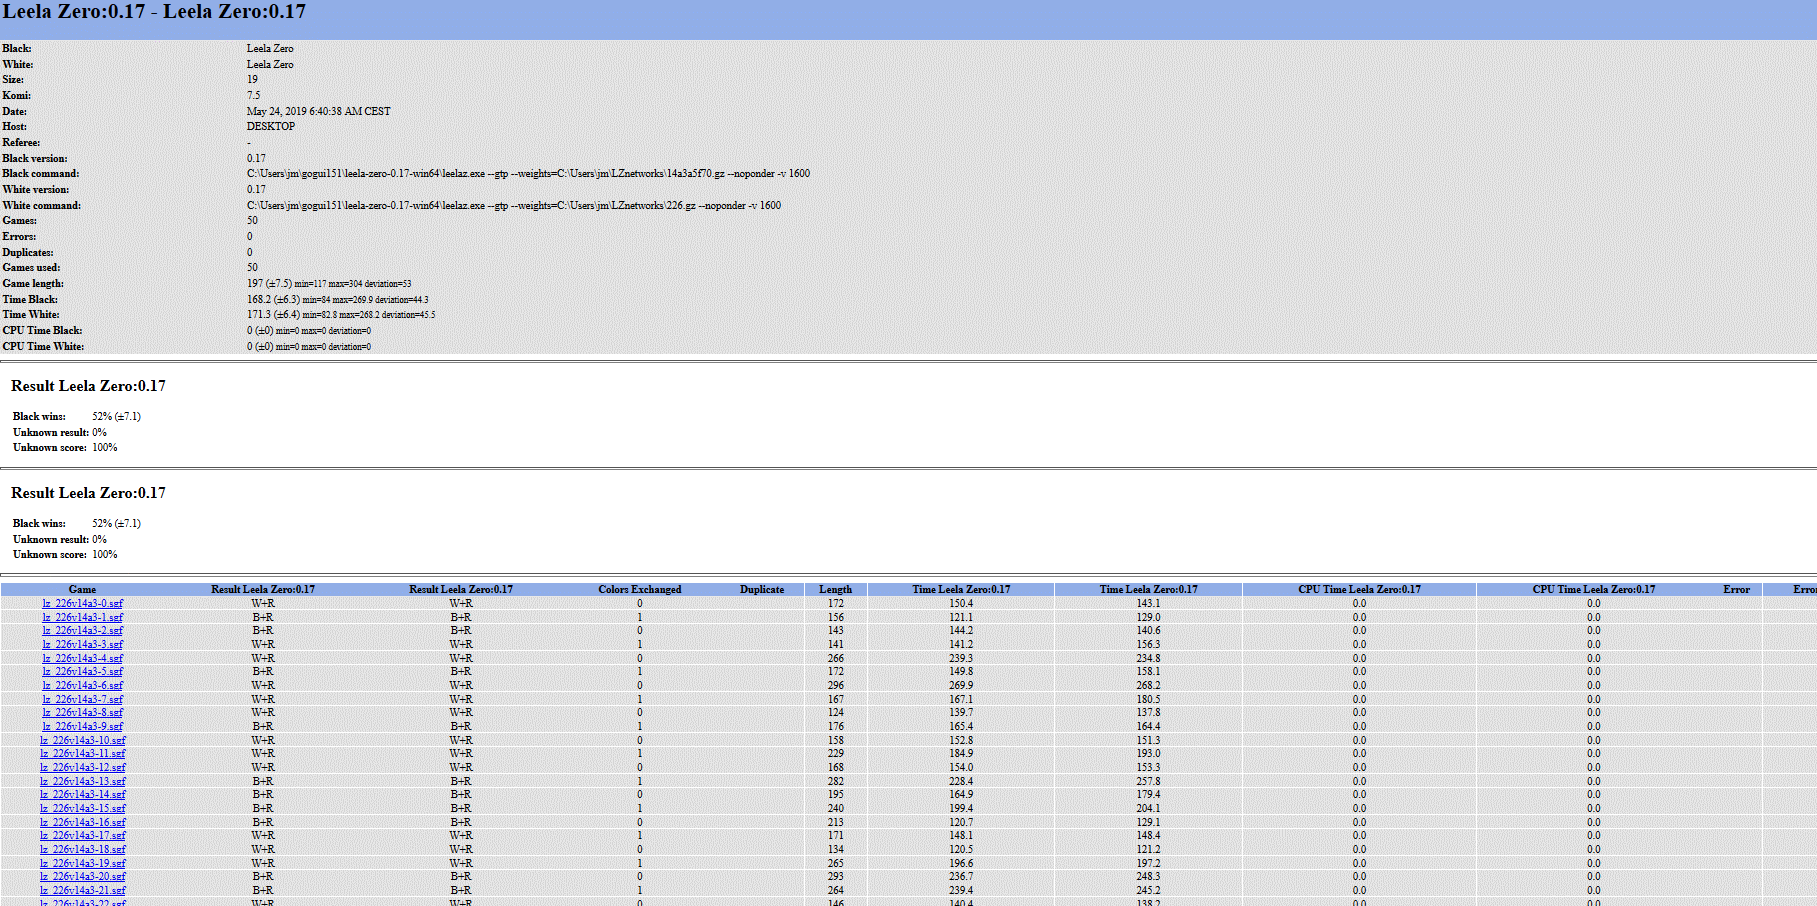Open game record lz_226v14a3-15.sgf

[82, 809]
